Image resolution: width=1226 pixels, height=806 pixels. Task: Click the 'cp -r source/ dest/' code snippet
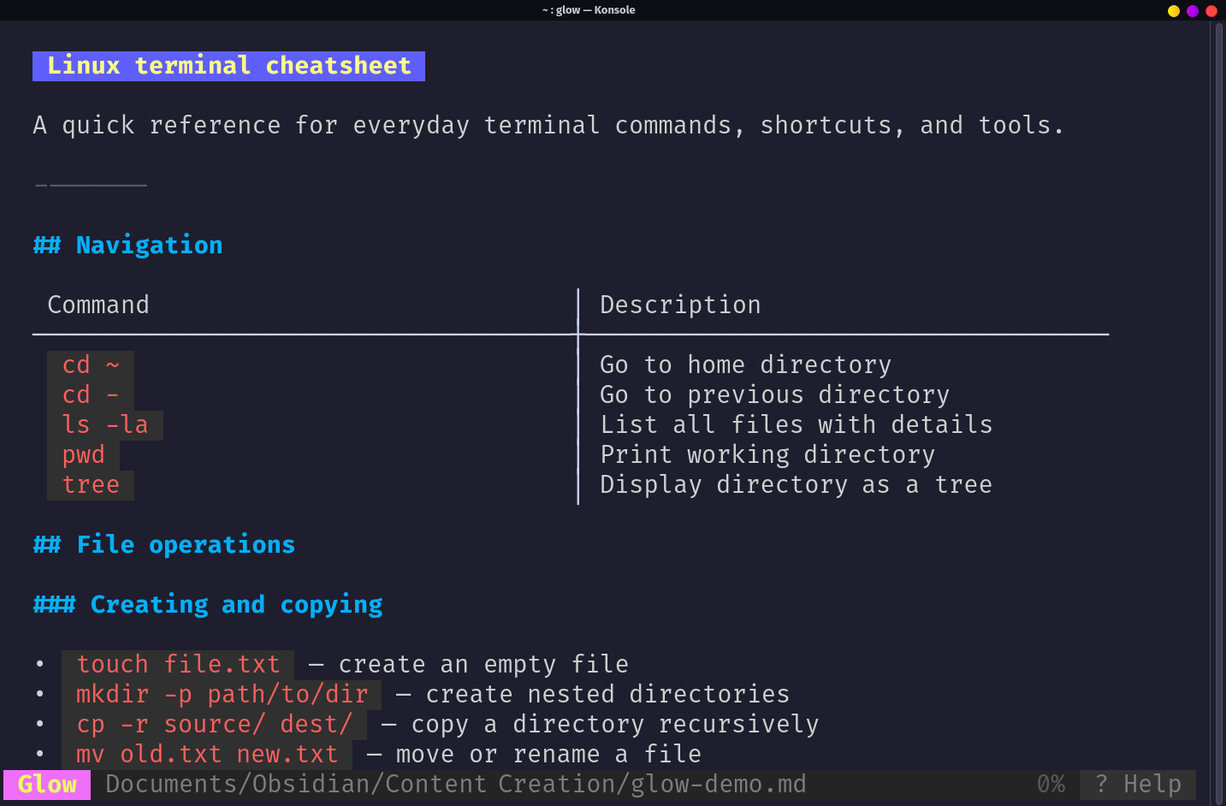click(214, 724)
